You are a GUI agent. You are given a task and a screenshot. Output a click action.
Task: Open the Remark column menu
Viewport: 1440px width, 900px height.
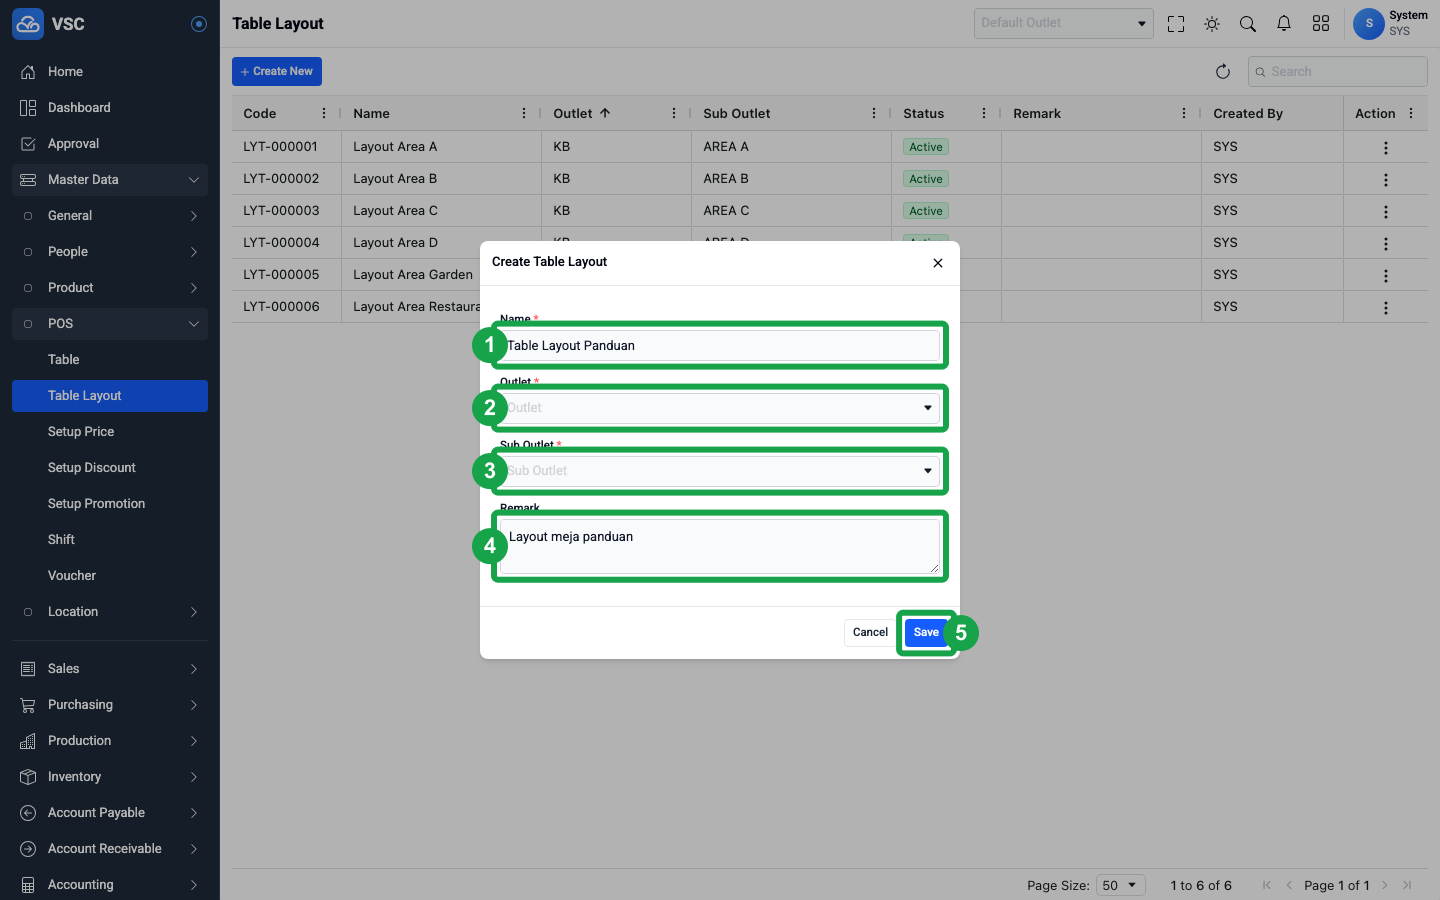tap(1183, 113)
